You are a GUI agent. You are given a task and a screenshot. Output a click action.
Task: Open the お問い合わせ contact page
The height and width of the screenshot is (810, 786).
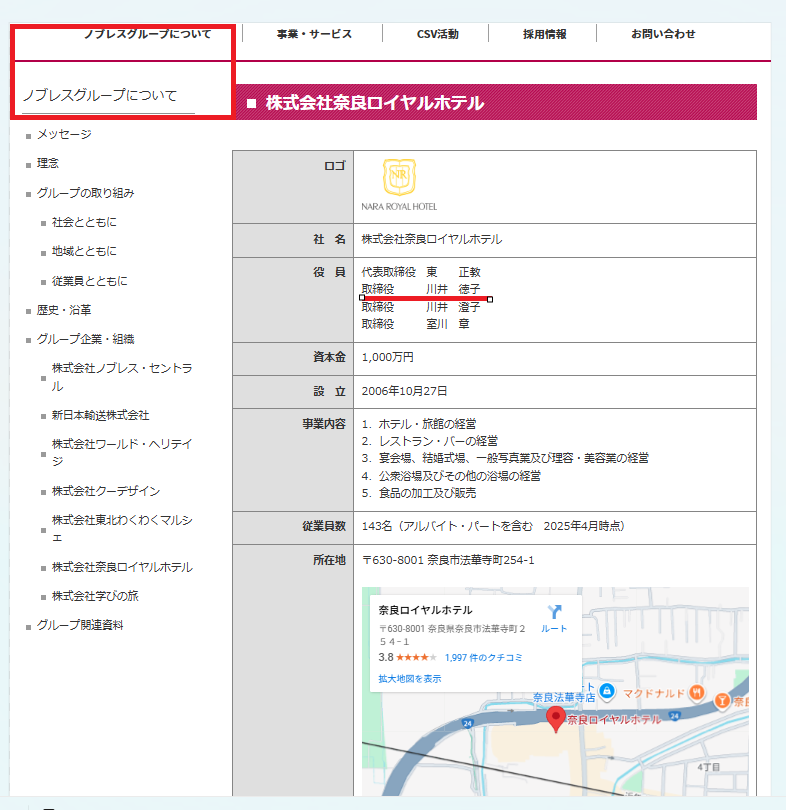click(663, 34)
